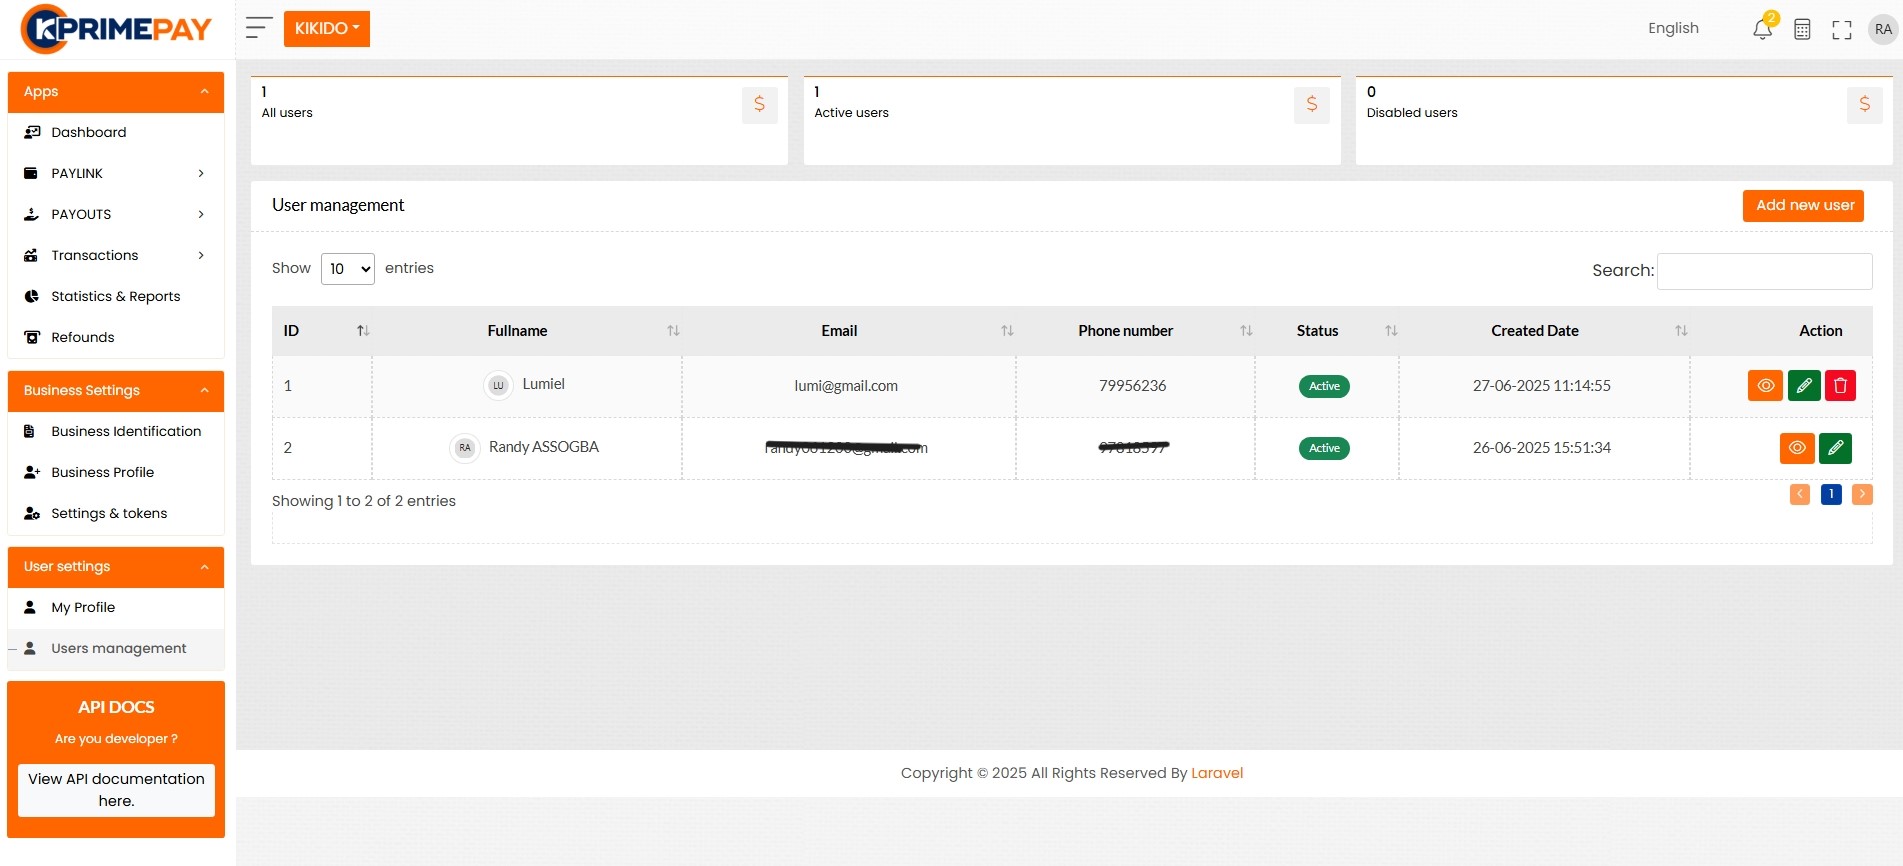Click the LU avatar next to Lumiel
This screenshot has width=1903, height=866.
click(x=498, y=385)
